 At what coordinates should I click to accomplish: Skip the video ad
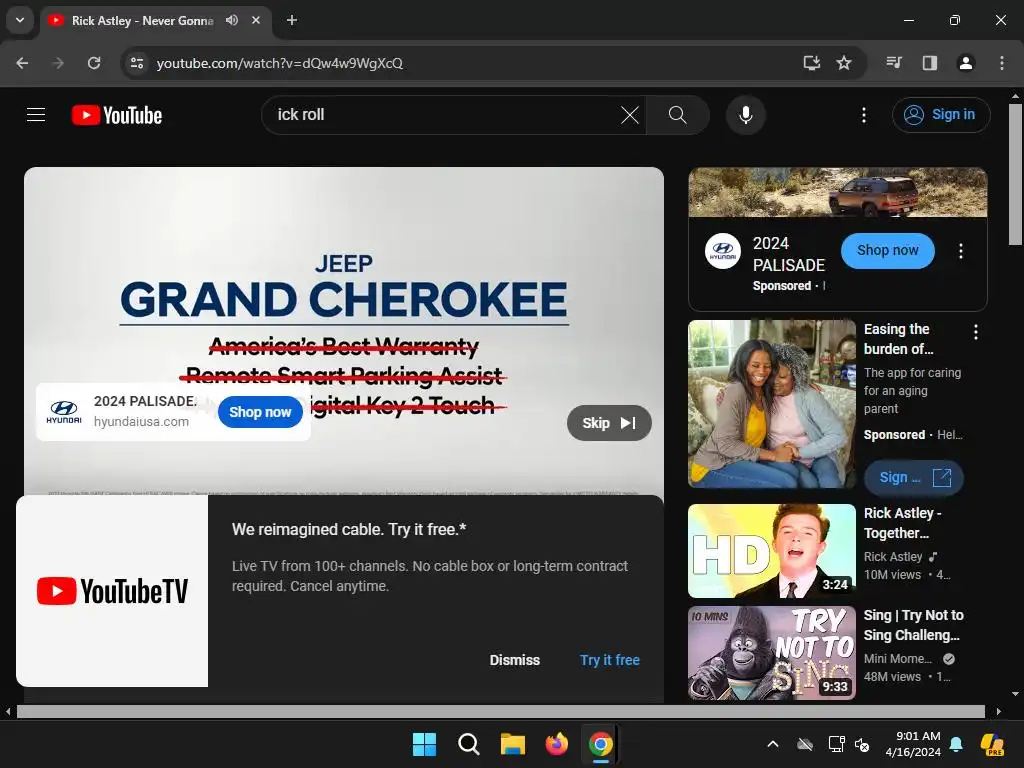[x=609, y=423]
